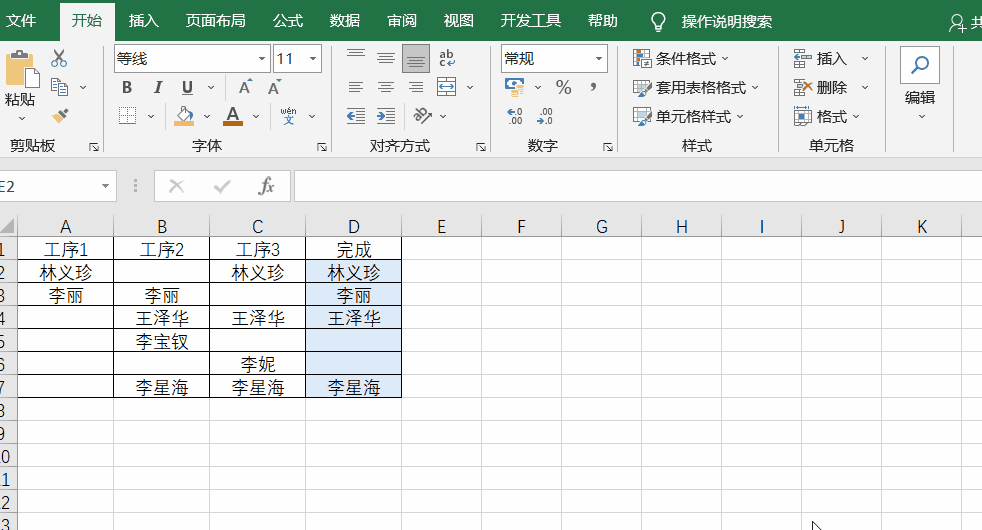Click 操作说明搜索 search box
This screenshot has width=982, height=530.
coord(726,21)
